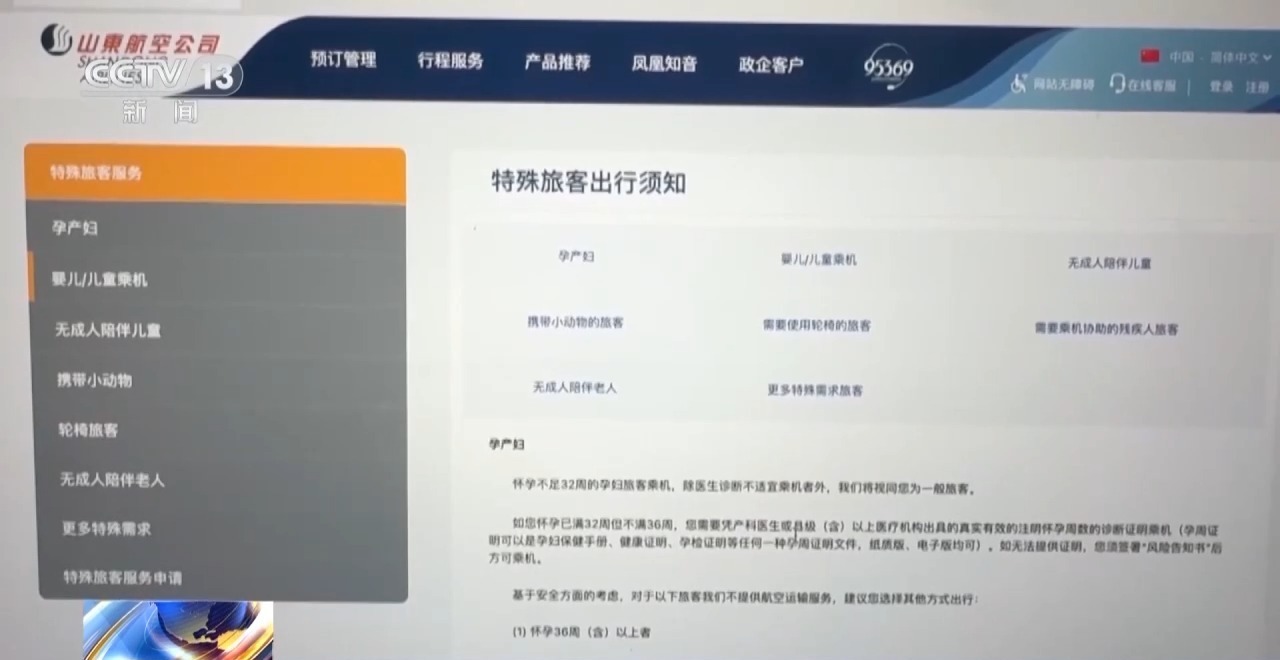Select the 凤凰知音 menu item
Screen dimensions: 1280x660
[663, 62]
